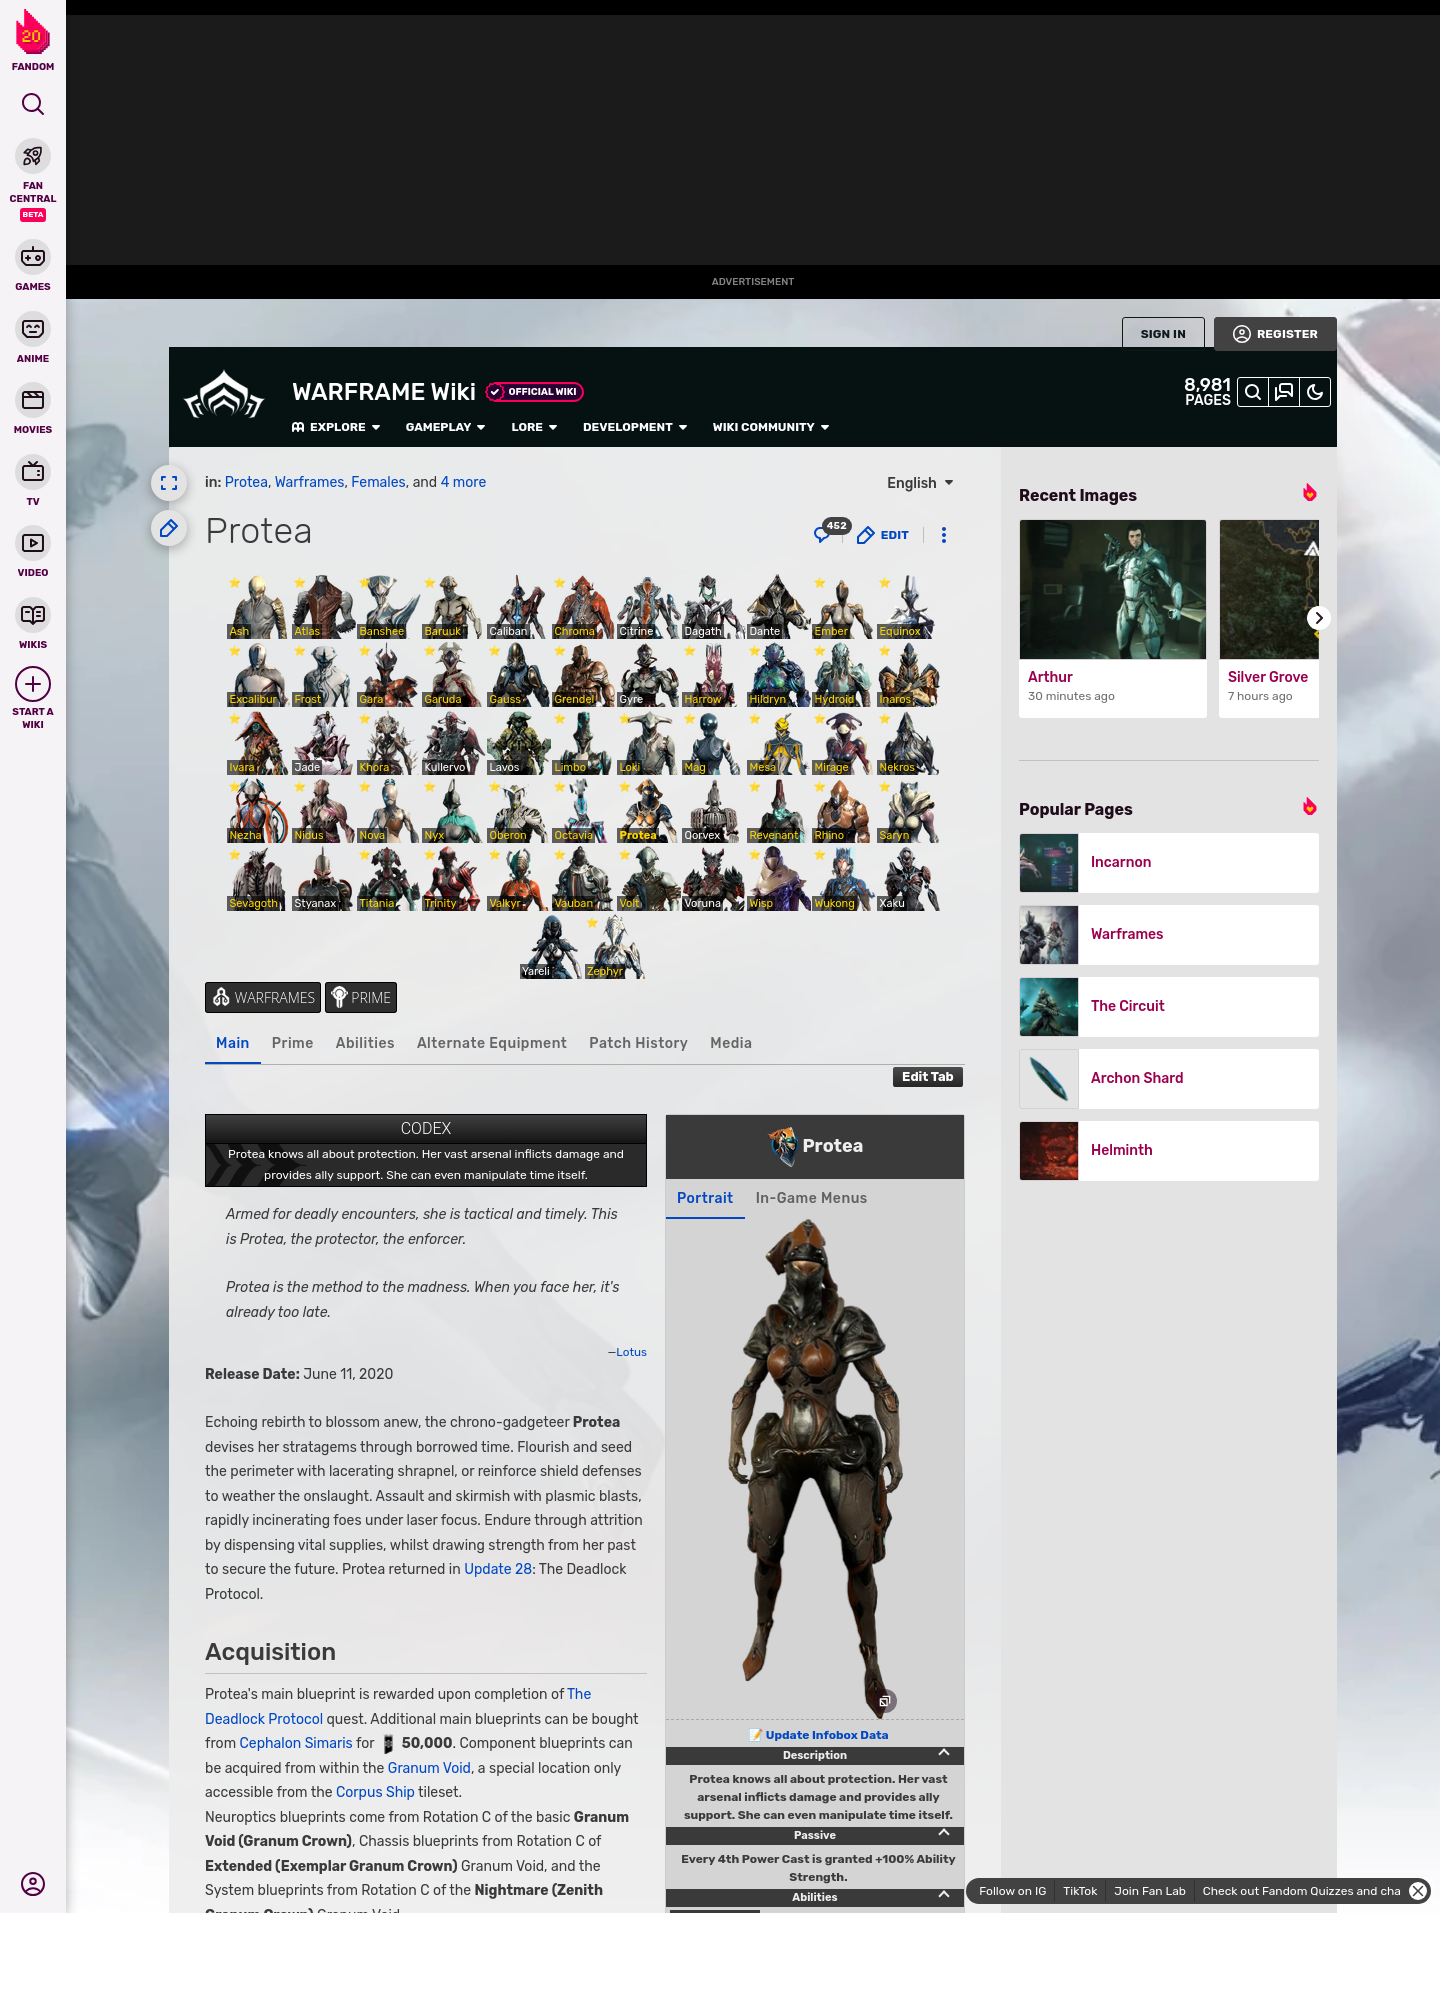This screenshot has height=2000, width=1440.
Task: Open the Granum Void link
Action: (x=429, y=1768)
